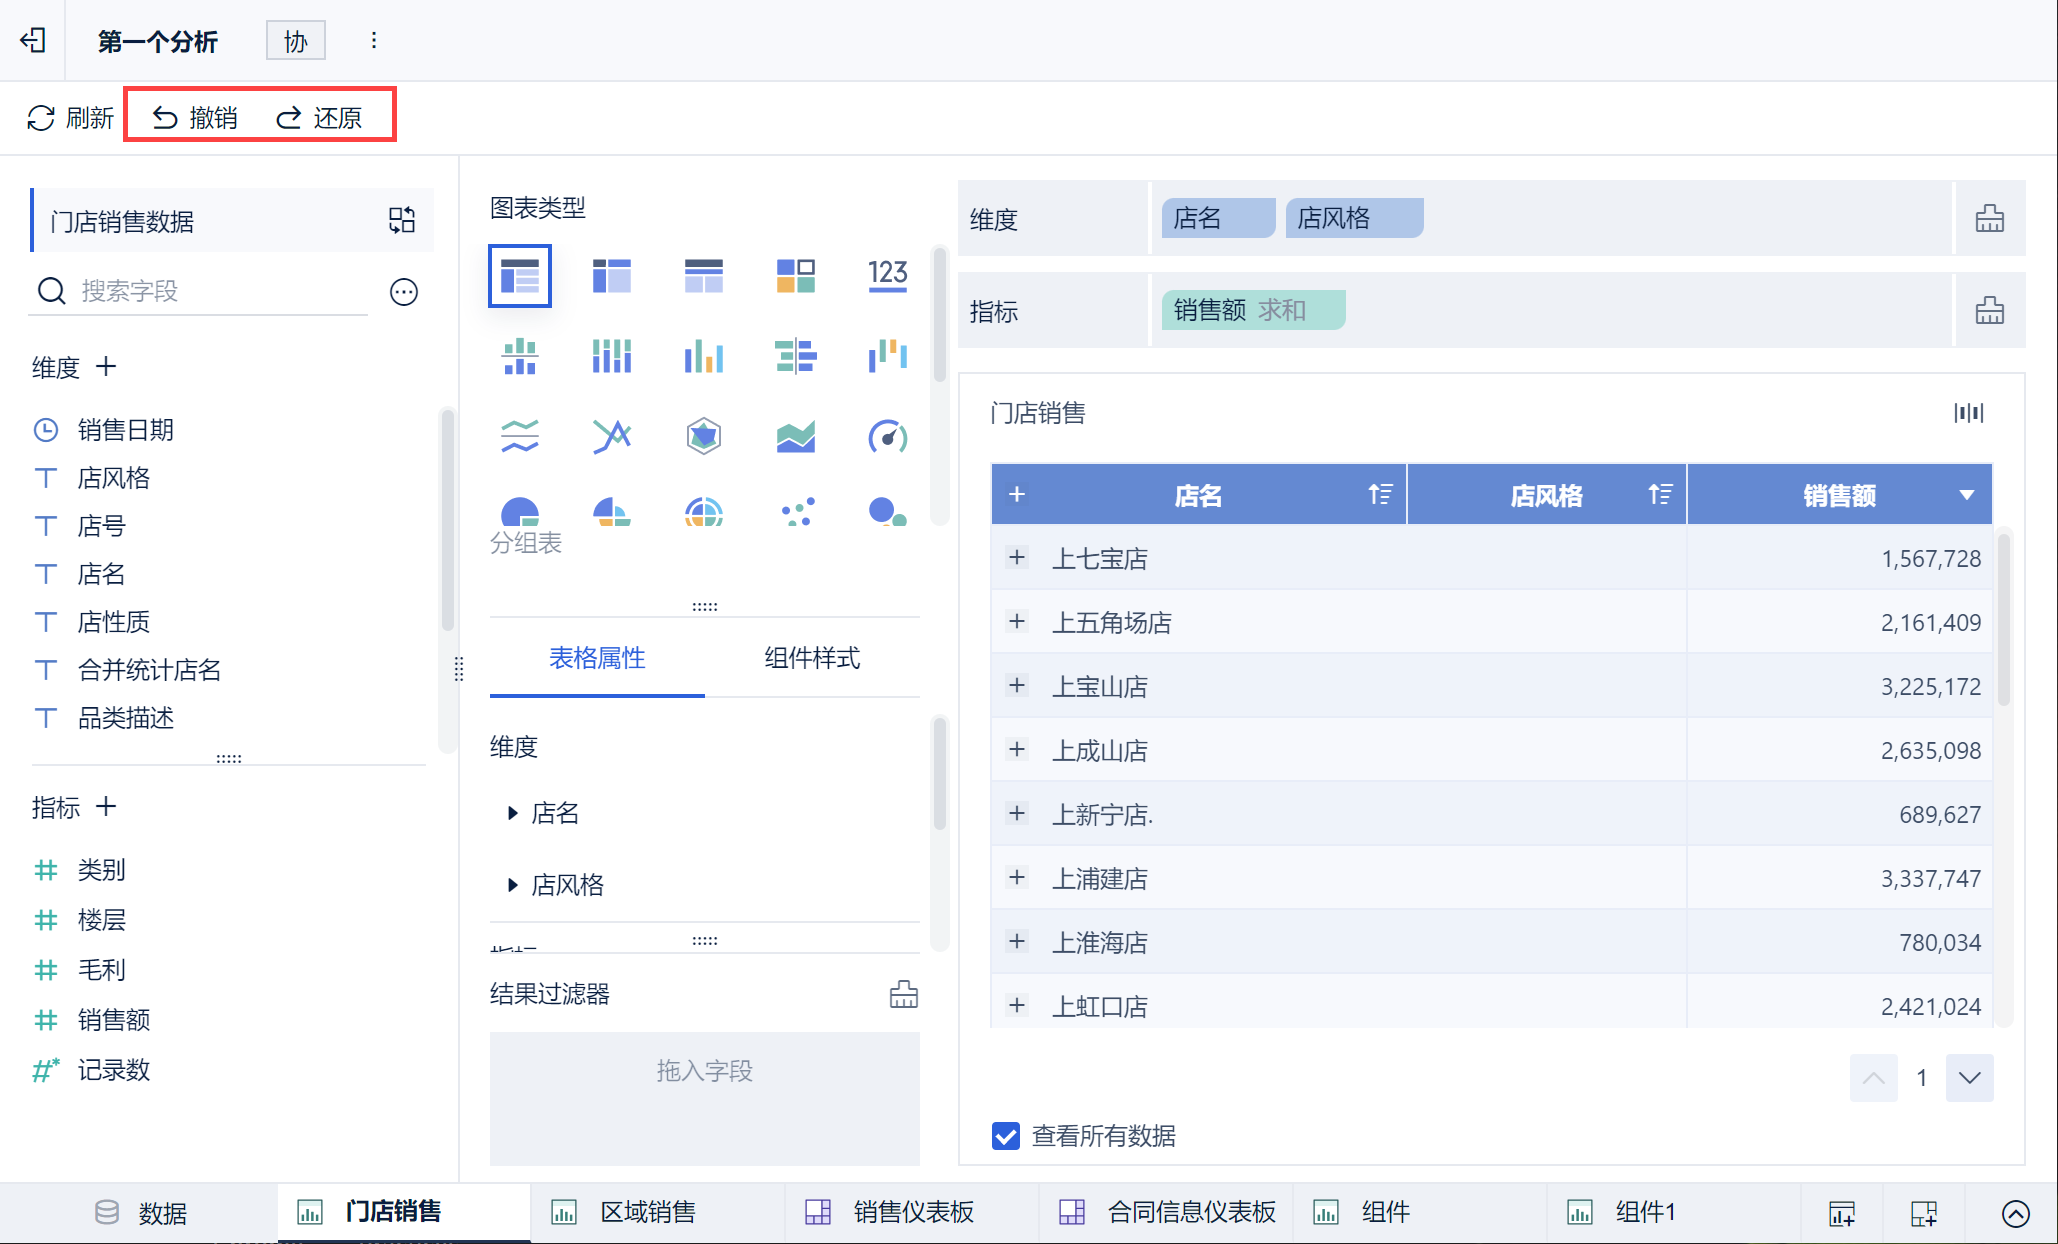Choose the gauge dashboard chart icon
2058x1244 pixels.
point(887,436)
